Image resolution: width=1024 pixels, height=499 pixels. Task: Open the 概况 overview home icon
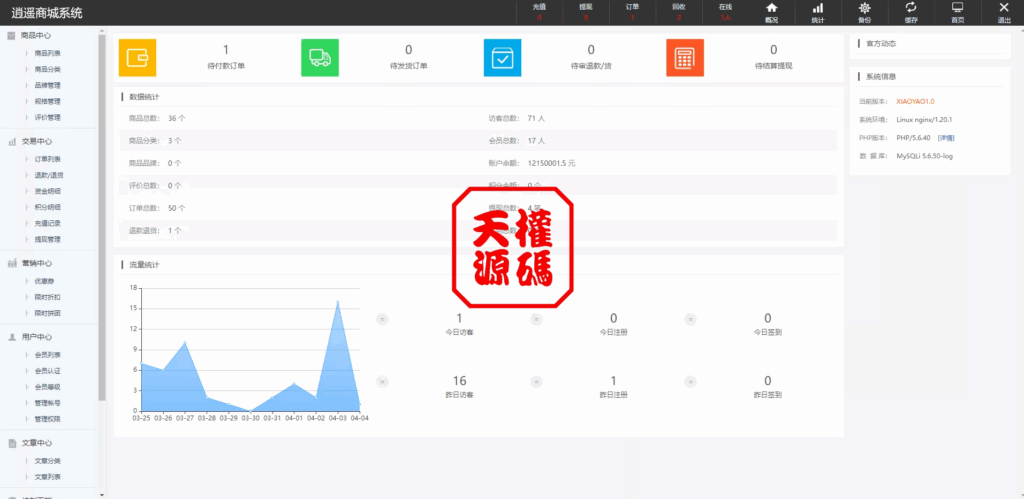pyautogui.click(x=771, y=8)
